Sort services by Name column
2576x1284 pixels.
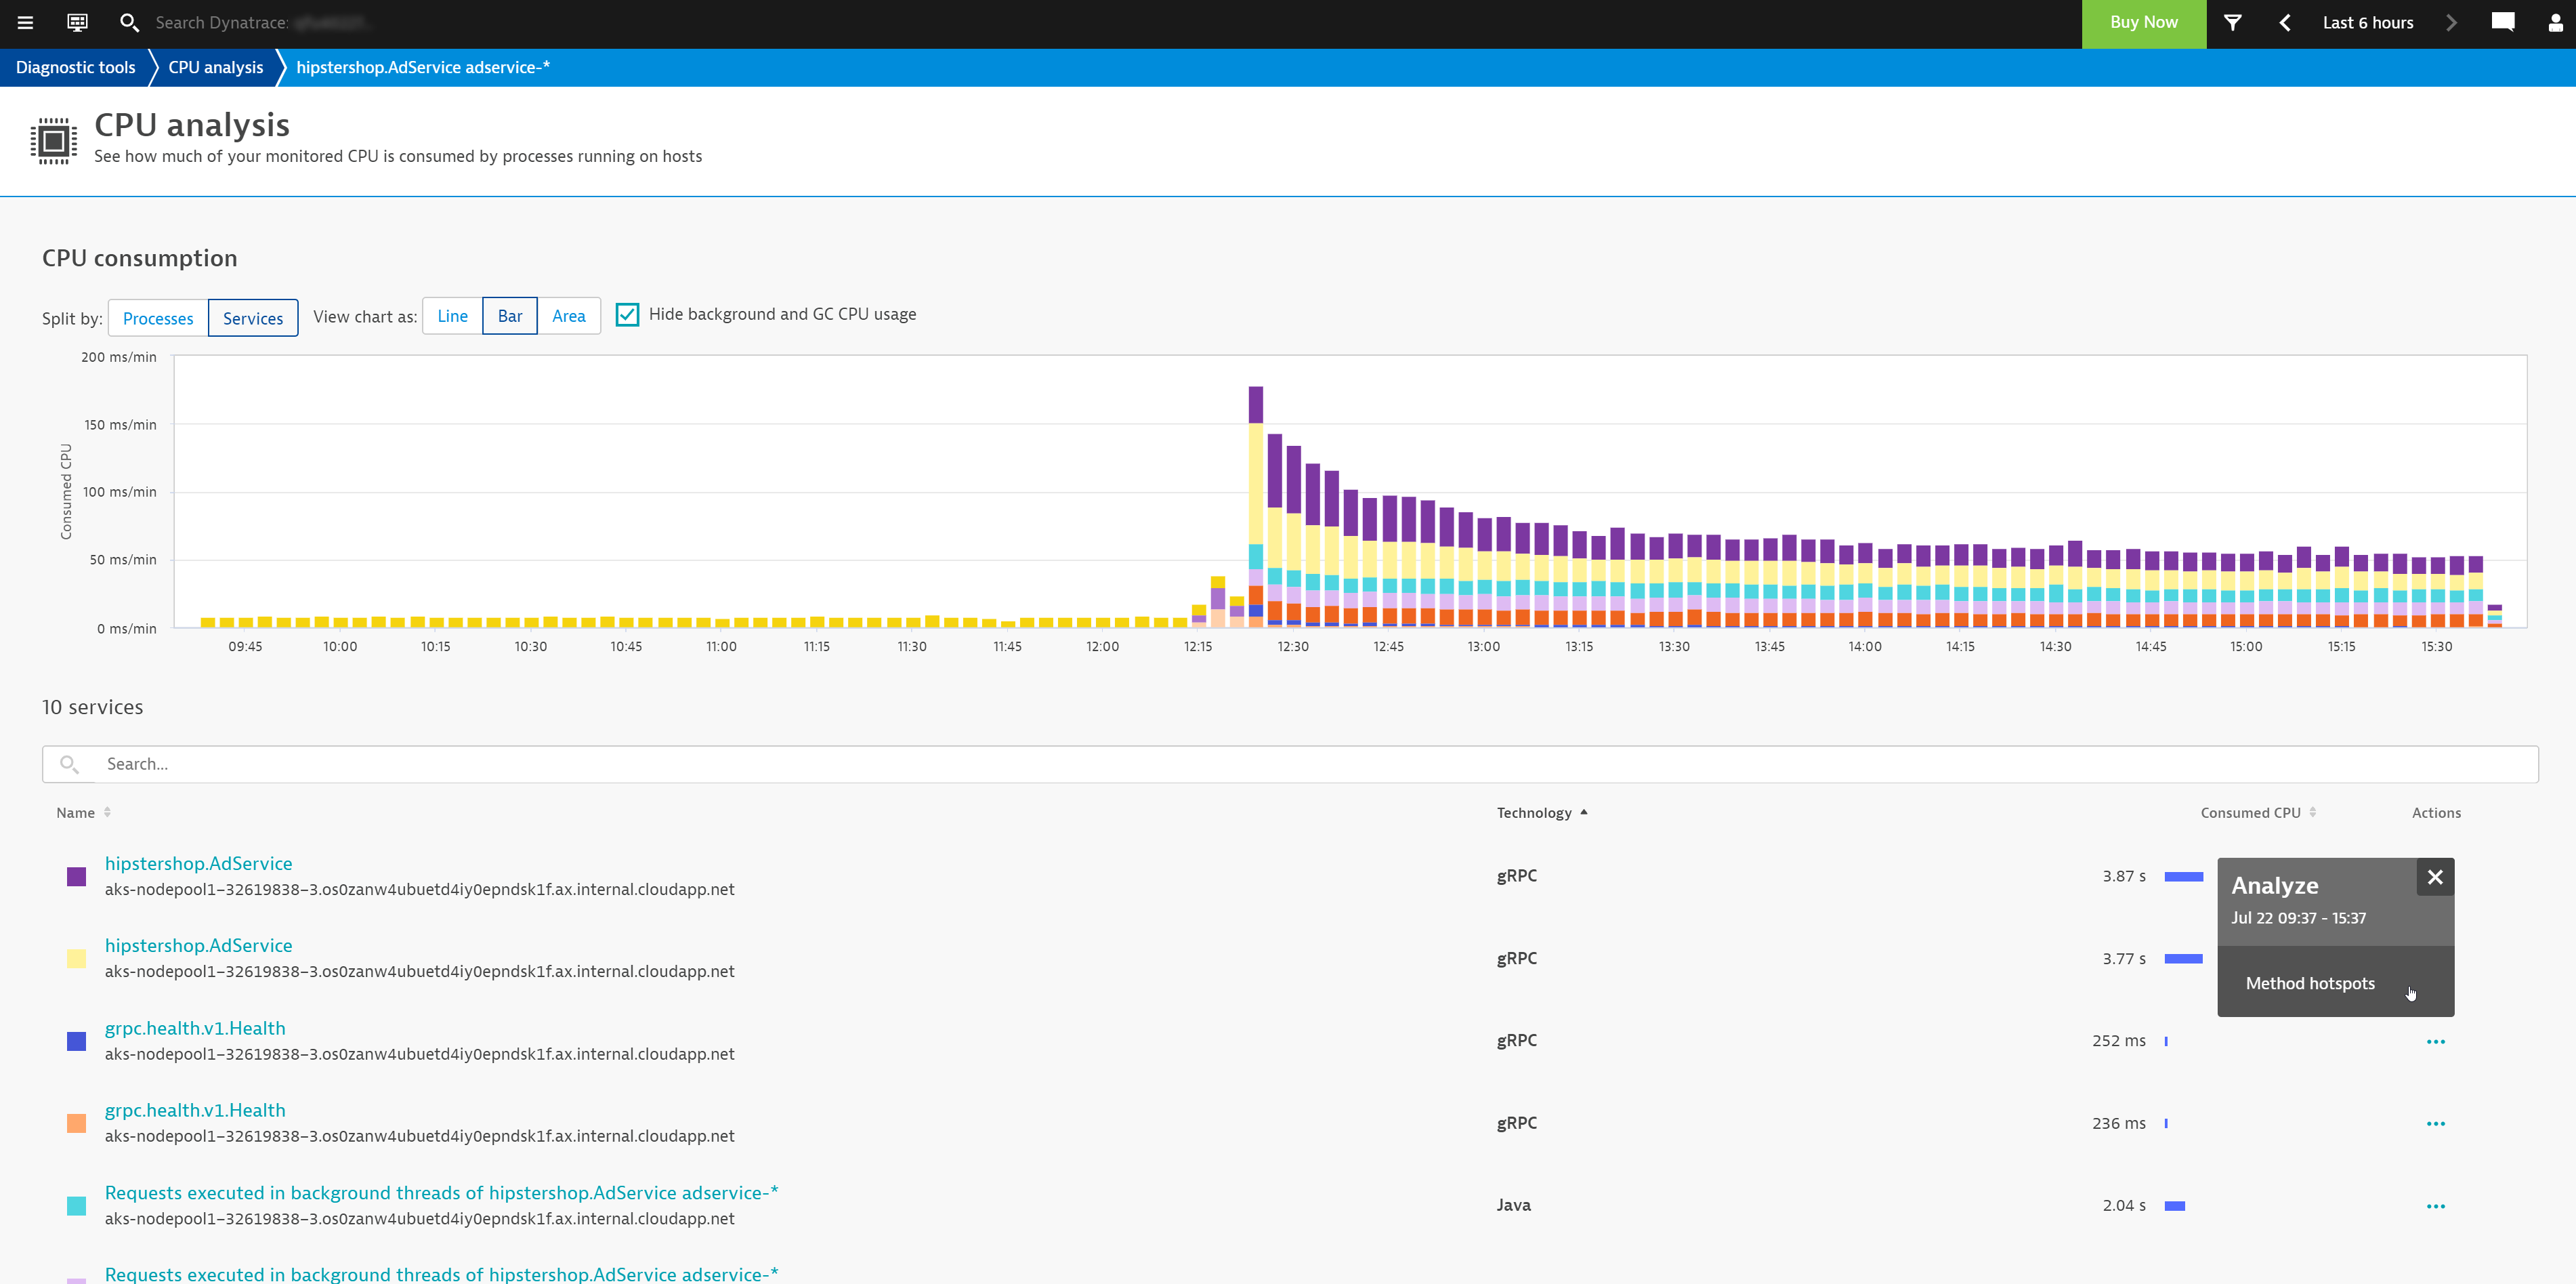point(84,812)
